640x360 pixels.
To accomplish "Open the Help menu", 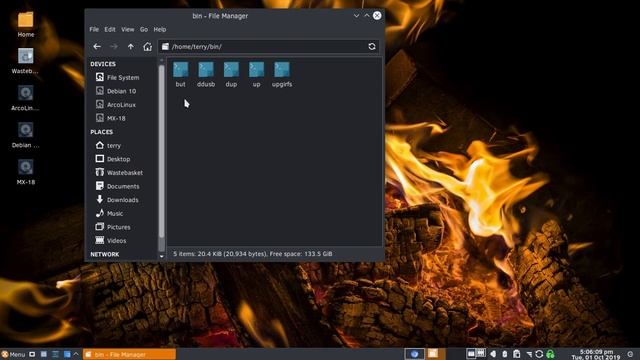I will click(x=160, y=29).
